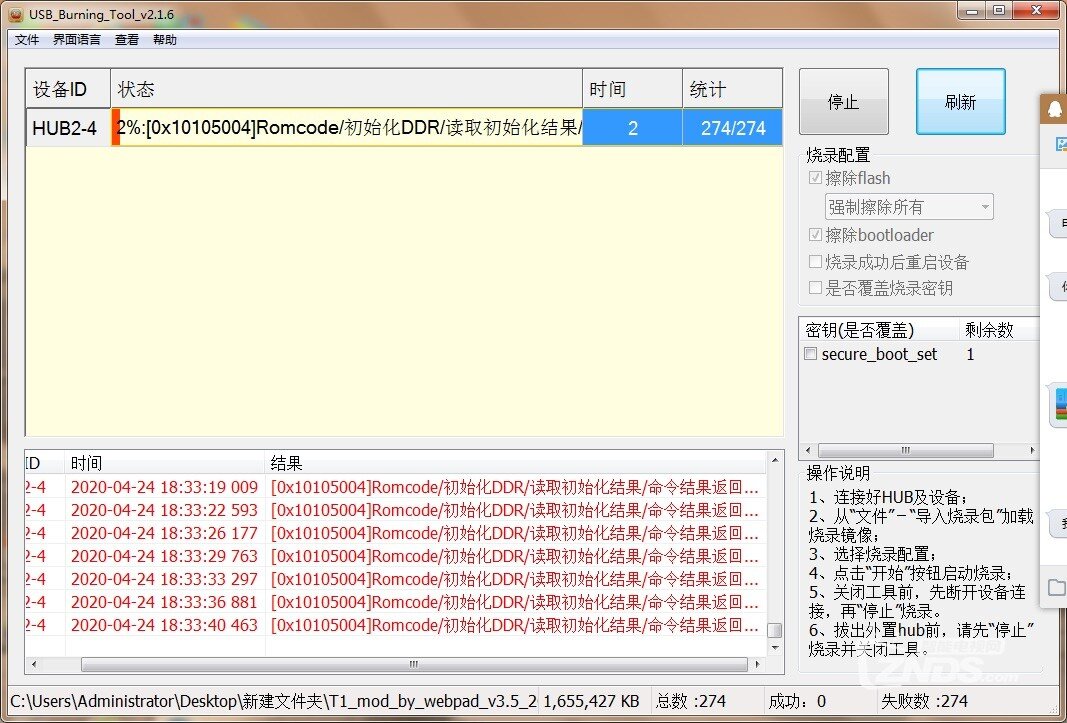Click the image file path in status bar
This screenshot has width=1067, height=723.
point(274,701)
